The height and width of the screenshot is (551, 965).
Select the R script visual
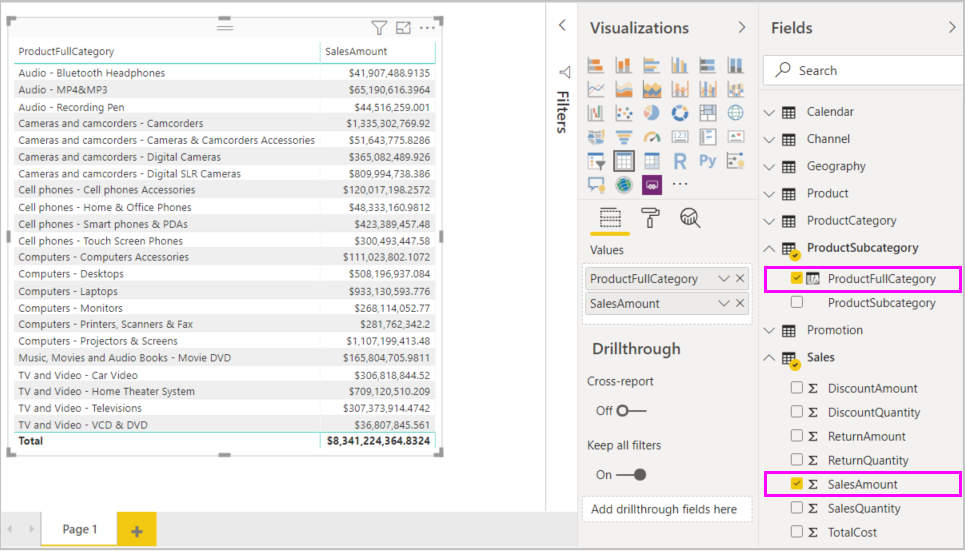click(x=680, y=161)
